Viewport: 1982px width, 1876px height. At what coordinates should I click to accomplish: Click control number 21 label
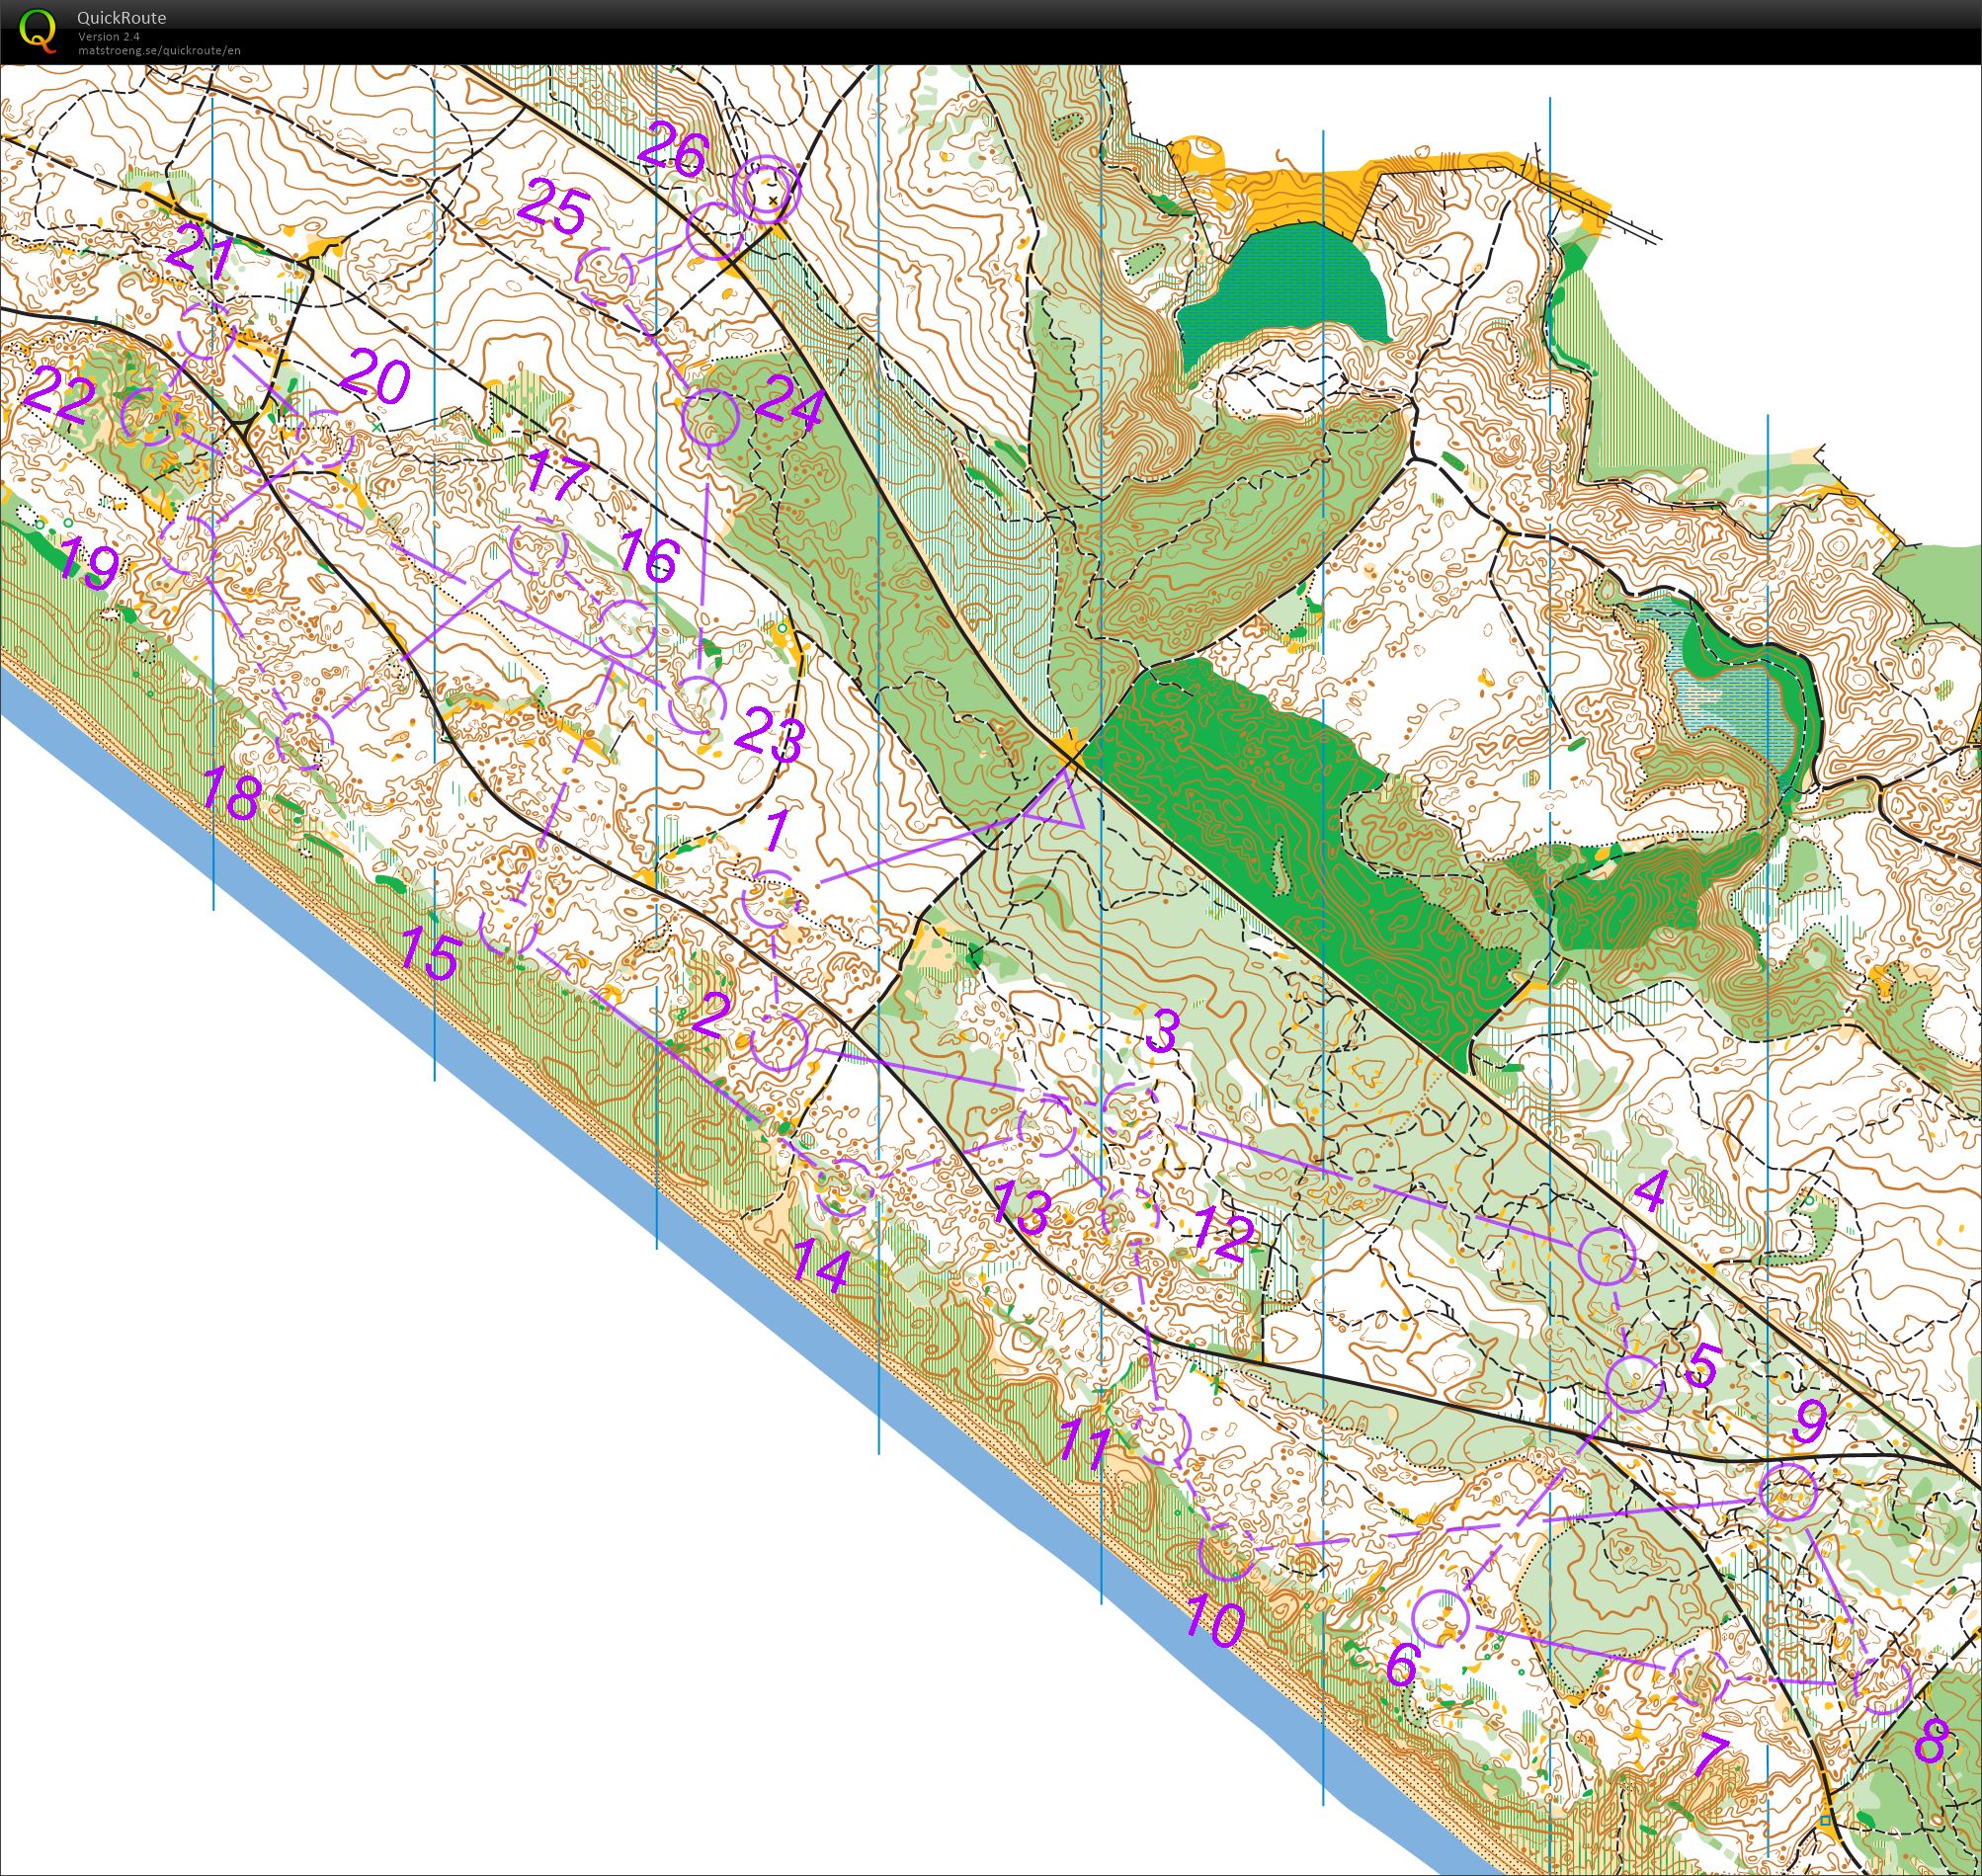200,255
